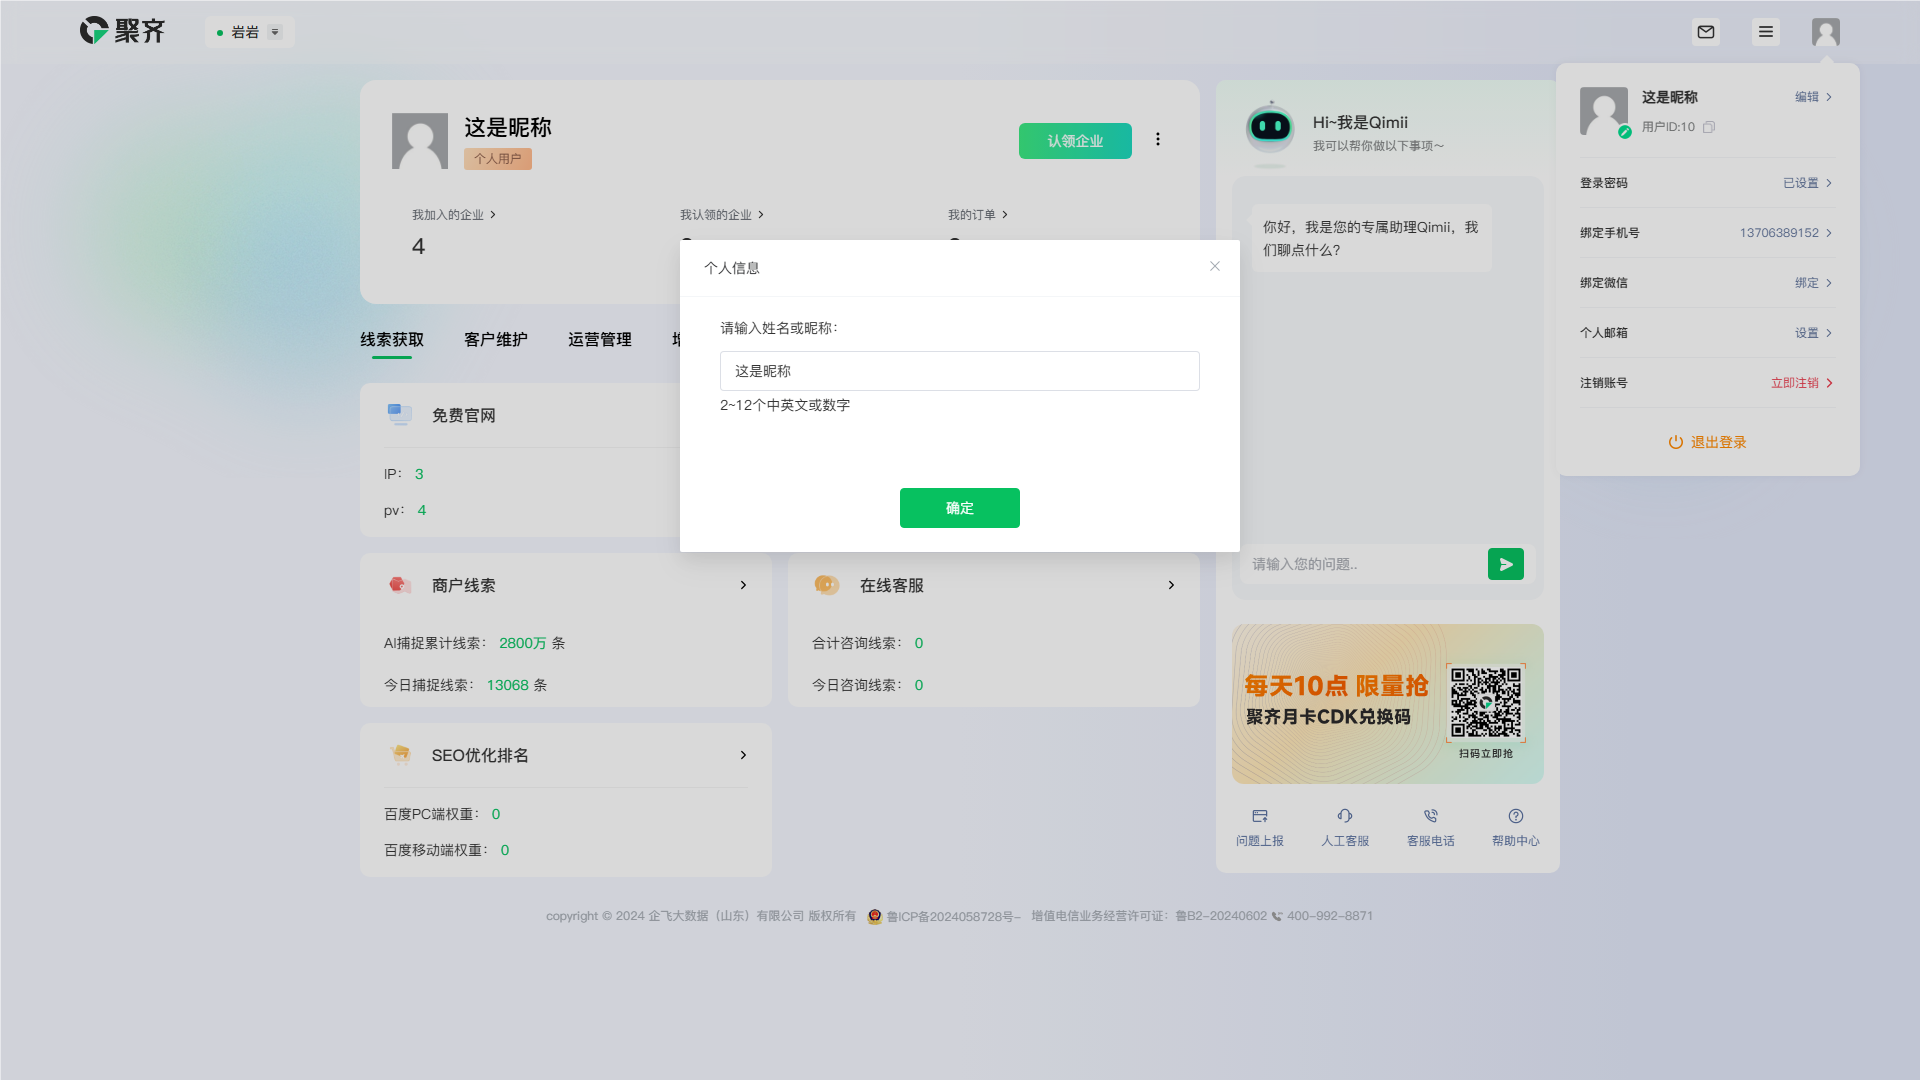Click the Qimii question input box

pos(1364,564)
